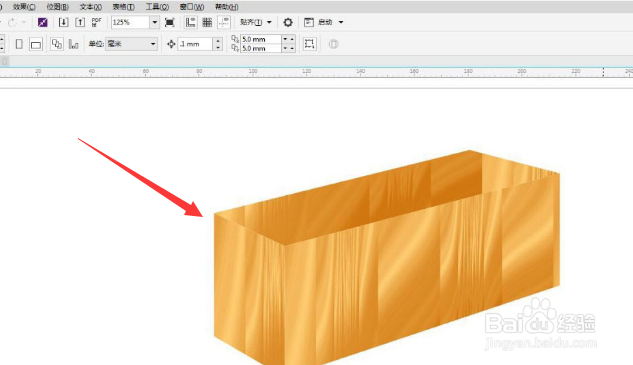The width and height of the screenshot is (633, 365).
Task: Toggle the show rulers icon
Action: 191,22
